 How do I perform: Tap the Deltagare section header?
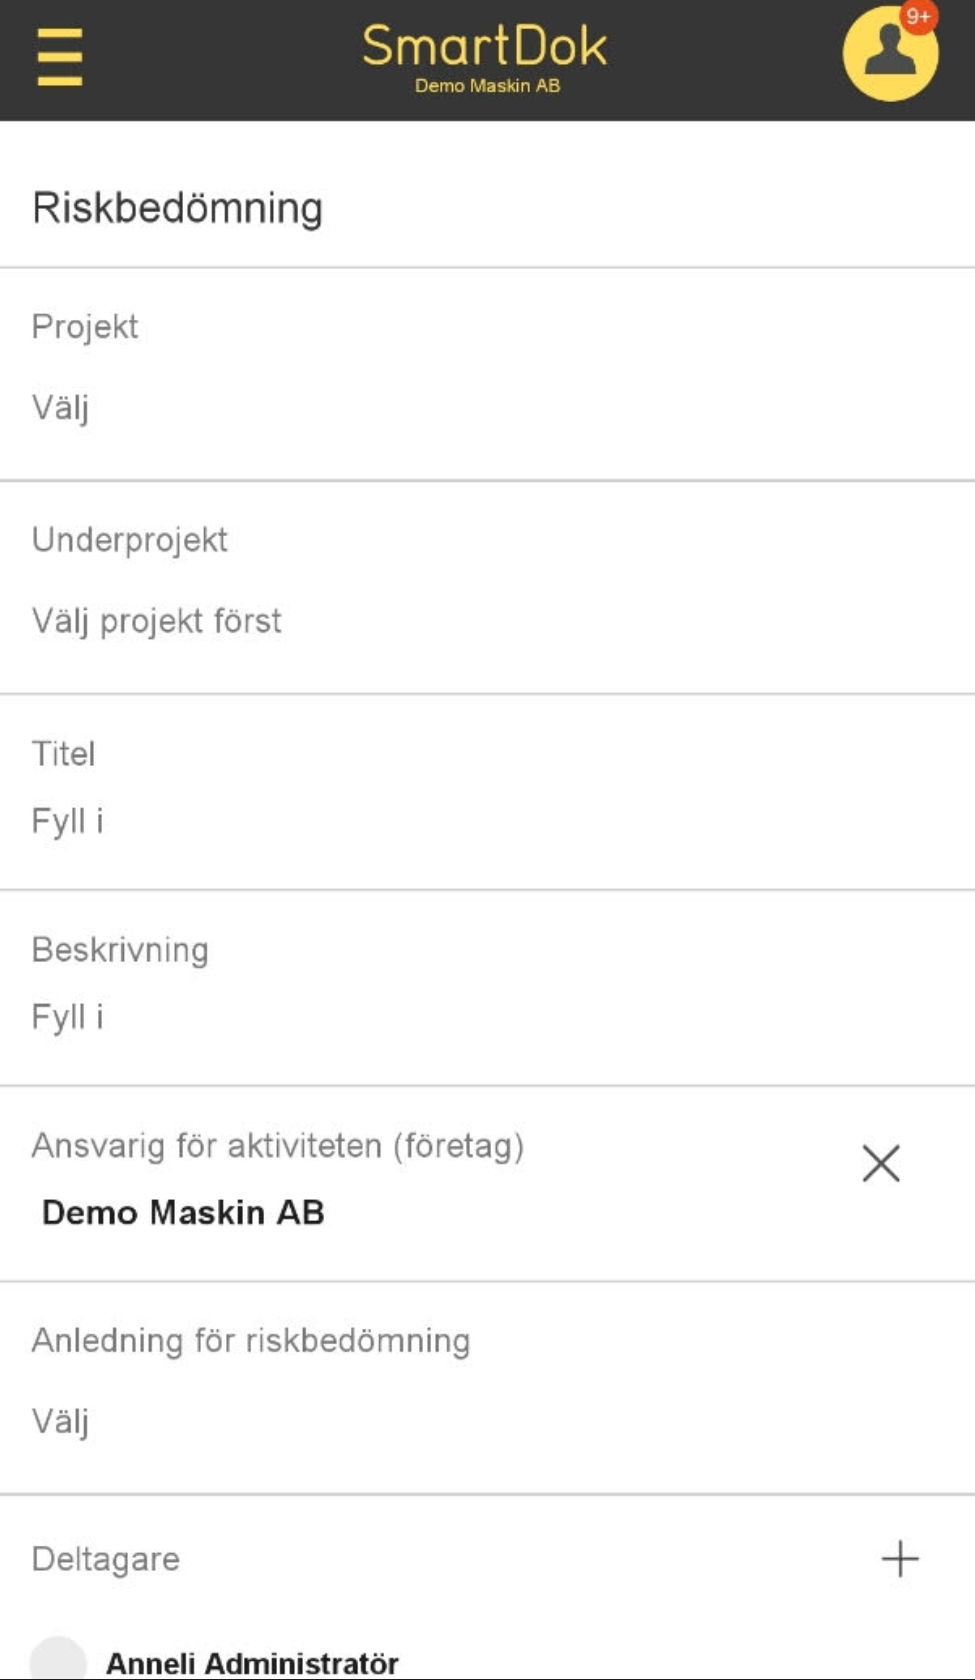(x=105, y=1558)
